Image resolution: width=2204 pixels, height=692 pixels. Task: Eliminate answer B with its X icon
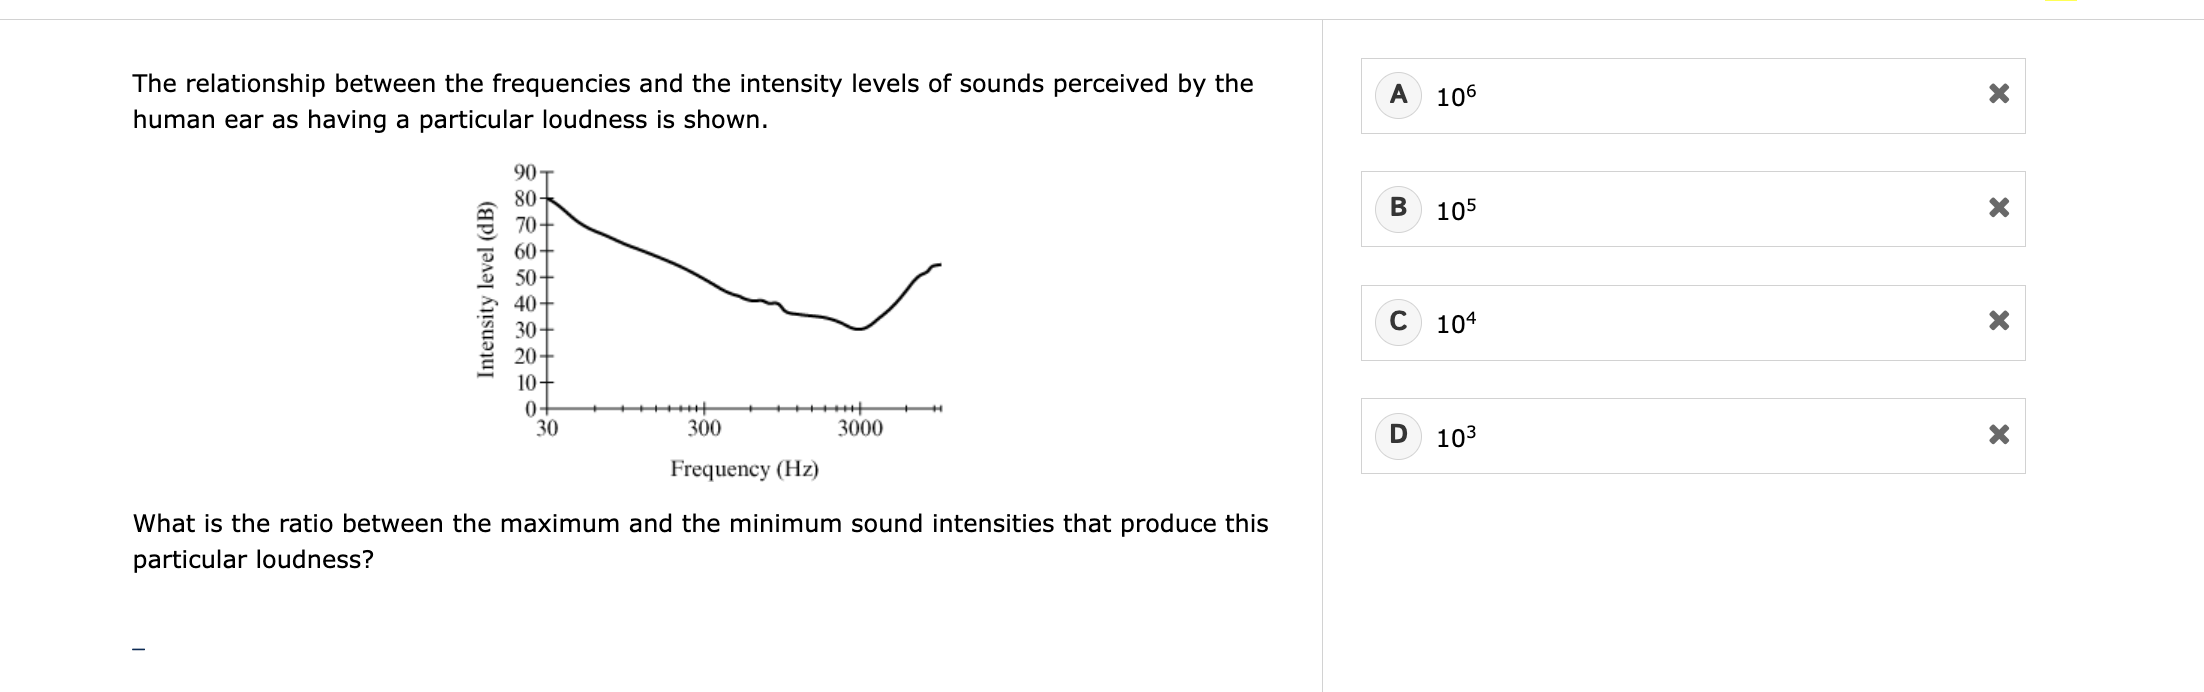[x=1998, y=208]
